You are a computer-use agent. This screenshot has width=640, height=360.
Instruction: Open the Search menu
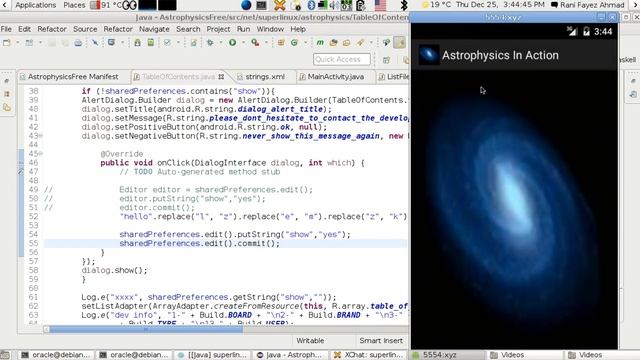coord(188,29)
